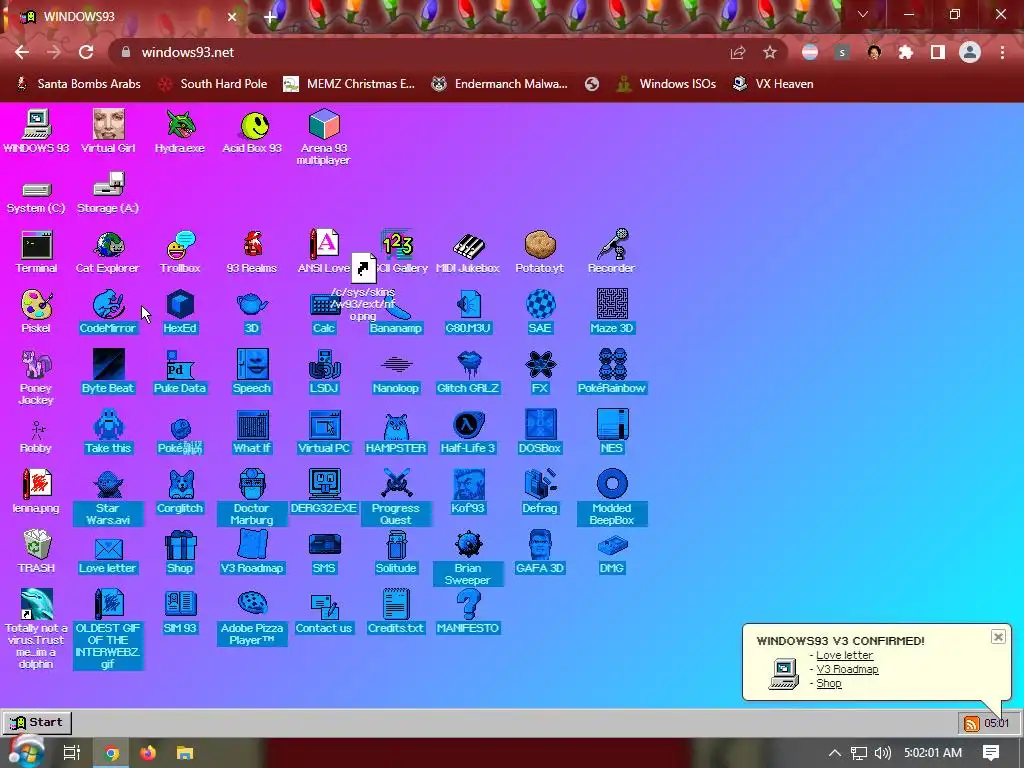The image size is (1024, 768).
Task: Open Arena 93 multiplayer icon
Action: click(324, 137)
